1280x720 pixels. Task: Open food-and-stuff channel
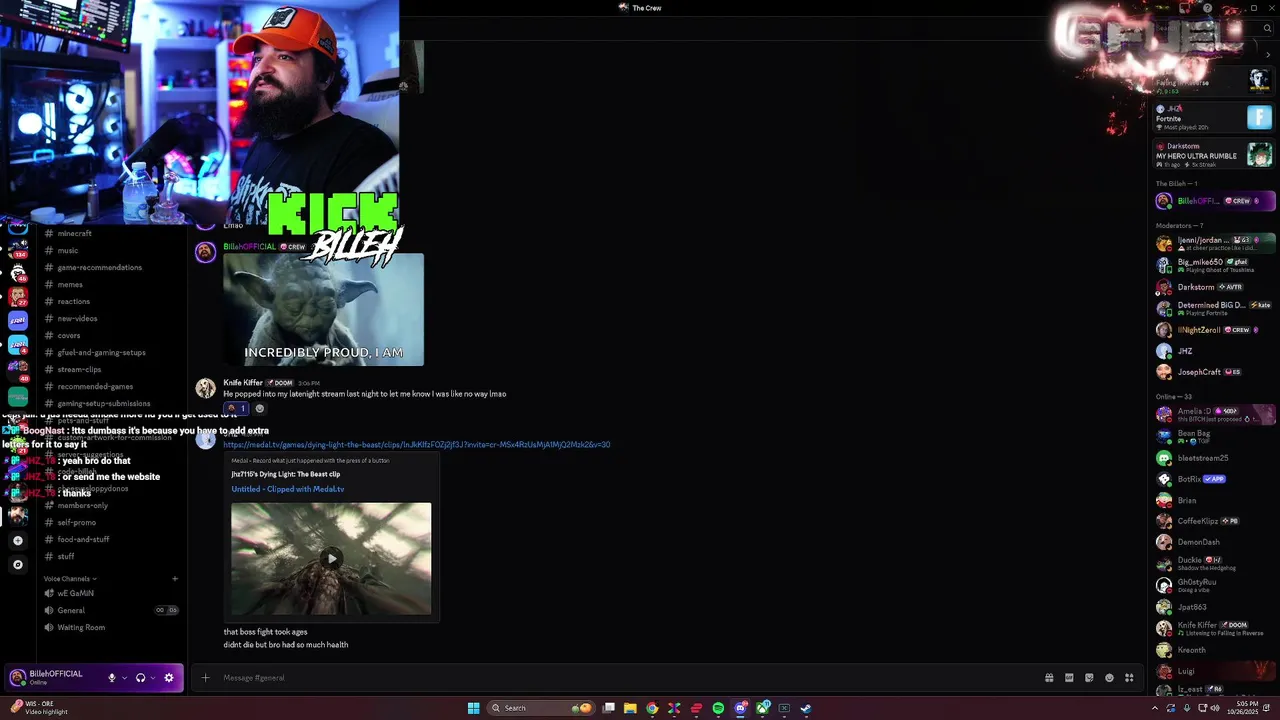pyautogui.click(x=110, y=539)
